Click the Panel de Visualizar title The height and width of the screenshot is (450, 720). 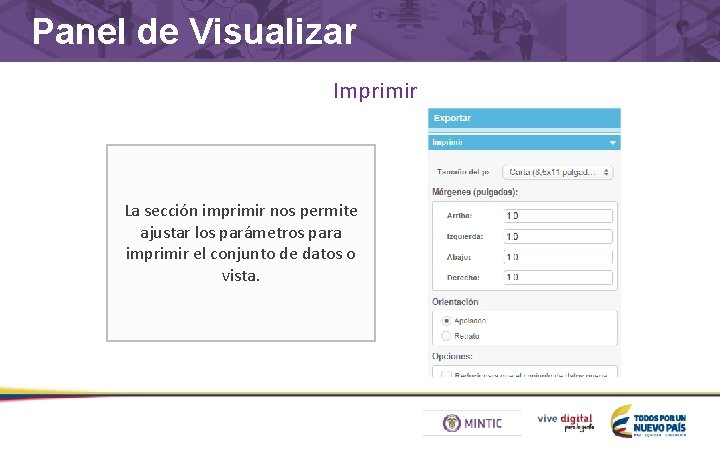[194, 32]
